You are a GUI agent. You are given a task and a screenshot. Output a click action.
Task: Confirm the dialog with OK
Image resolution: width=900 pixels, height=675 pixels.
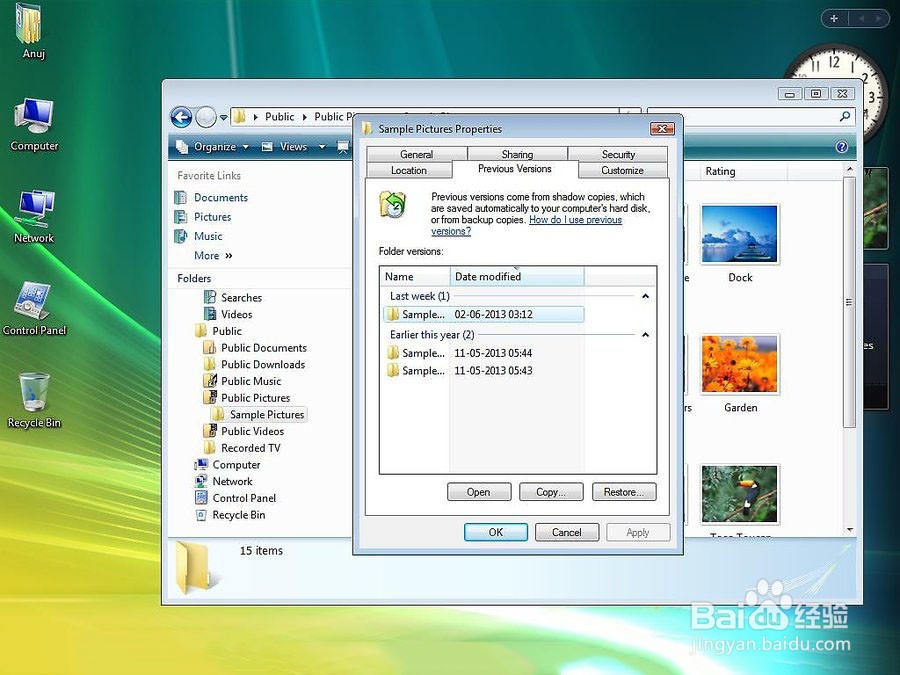coord(496,532)
